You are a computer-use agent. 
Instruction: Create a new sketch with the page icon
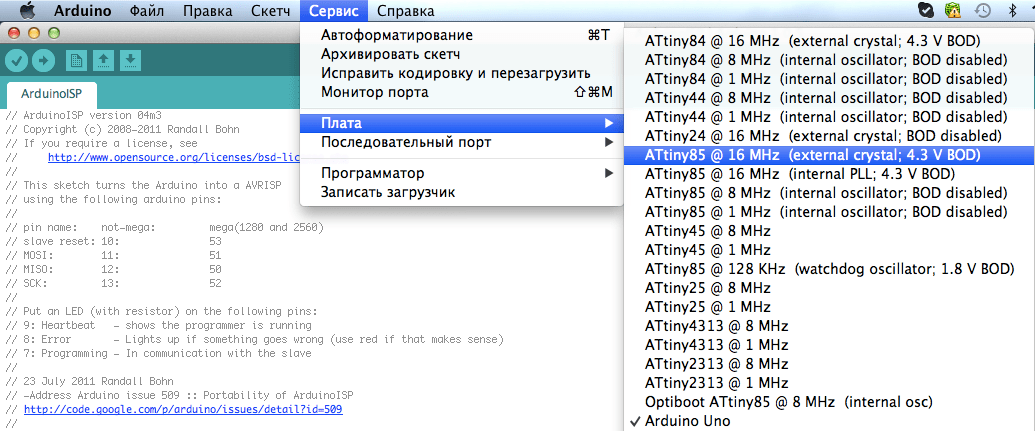point(76,60)
